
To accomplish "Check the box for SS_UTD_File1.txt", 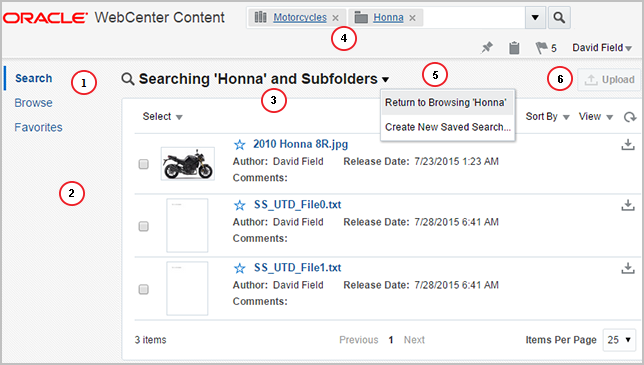I will [143, 290].
